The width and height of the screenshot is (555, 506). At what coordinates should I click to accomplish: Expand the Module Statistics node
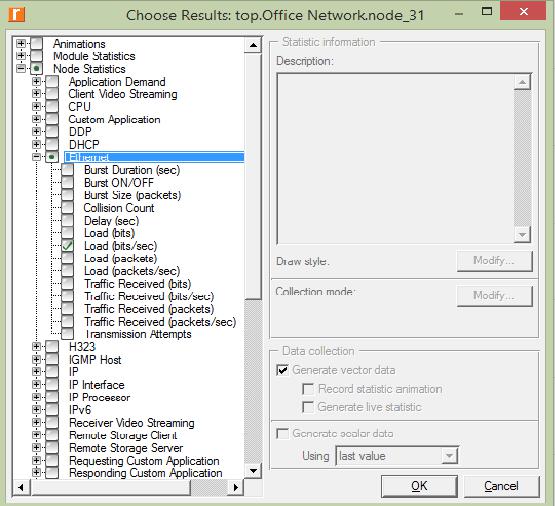21,56
